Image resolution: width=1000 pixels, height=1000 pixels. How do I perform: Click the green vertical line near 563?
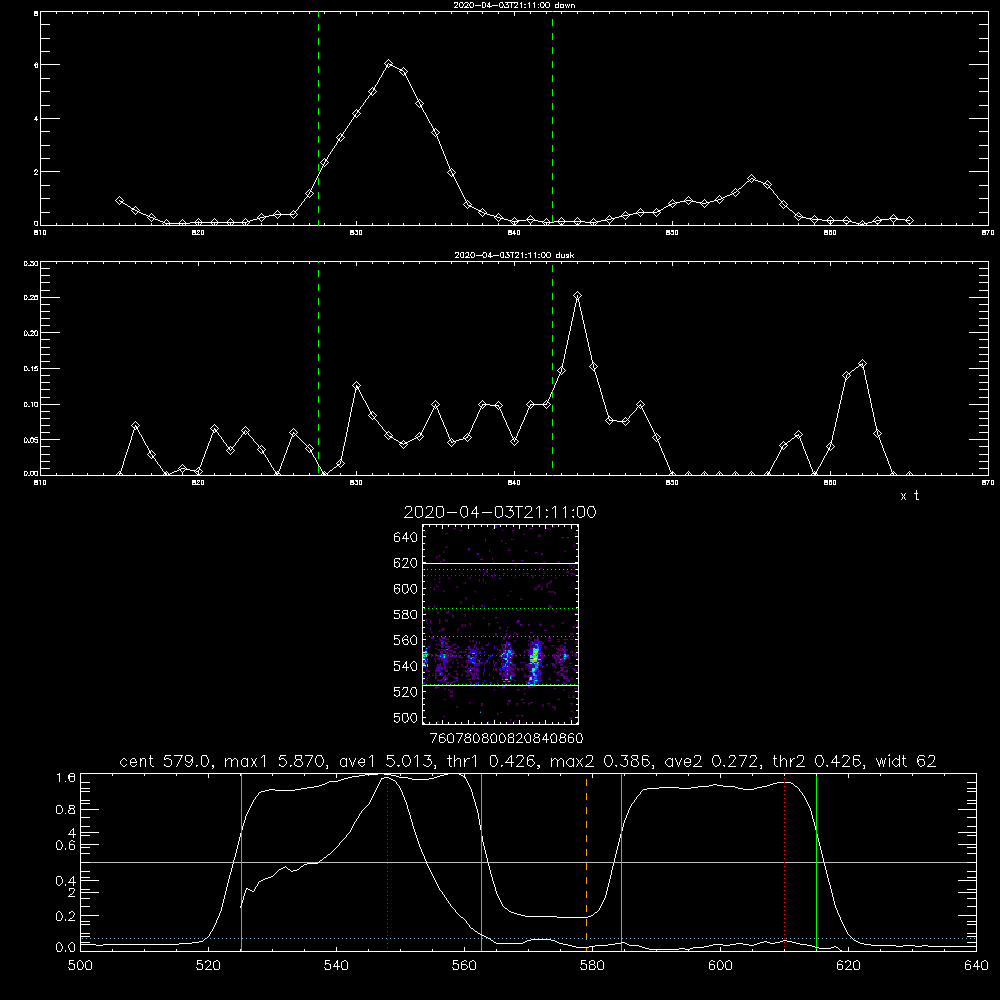click(x=482, y=862)
